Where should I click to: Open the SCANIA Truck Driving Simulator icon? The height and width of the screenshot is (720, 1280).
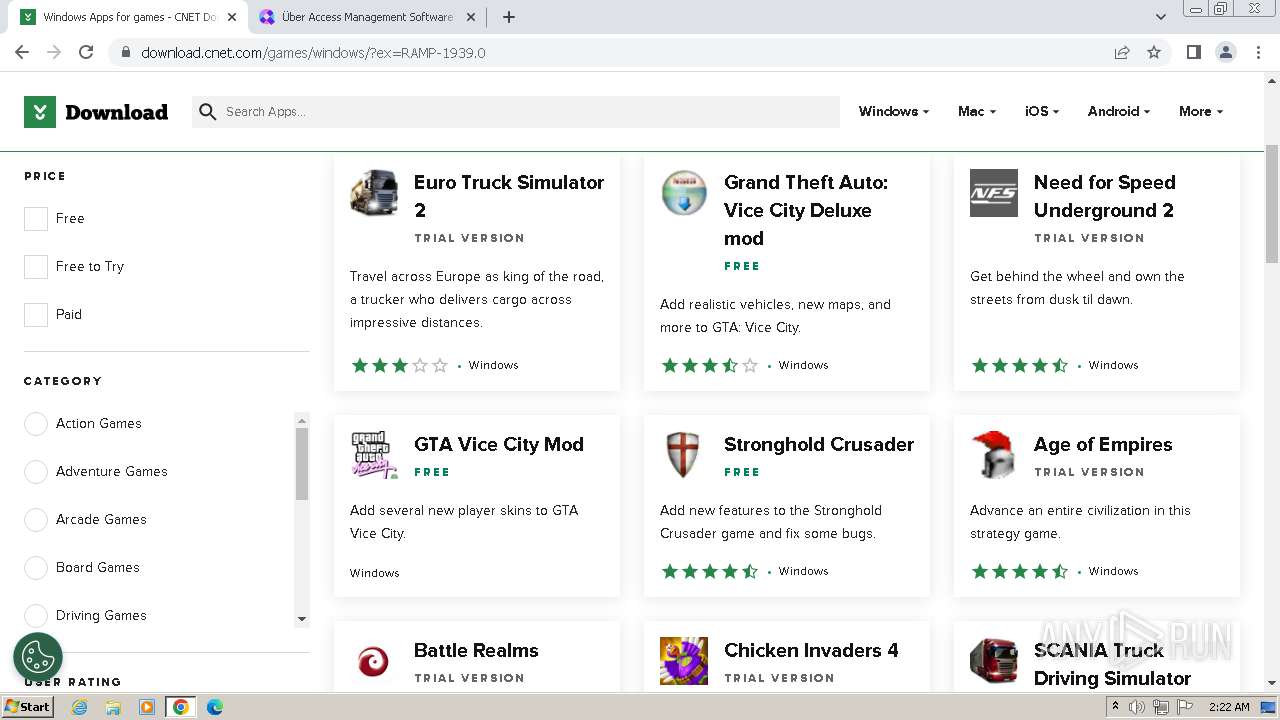click(994, 661)
